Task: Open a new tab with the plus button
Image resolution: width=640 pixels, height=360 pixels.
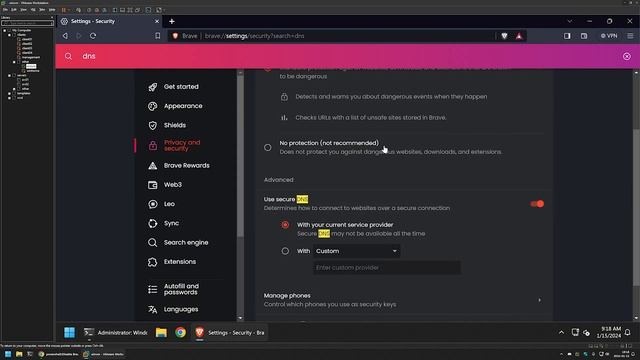Action: 172,21
